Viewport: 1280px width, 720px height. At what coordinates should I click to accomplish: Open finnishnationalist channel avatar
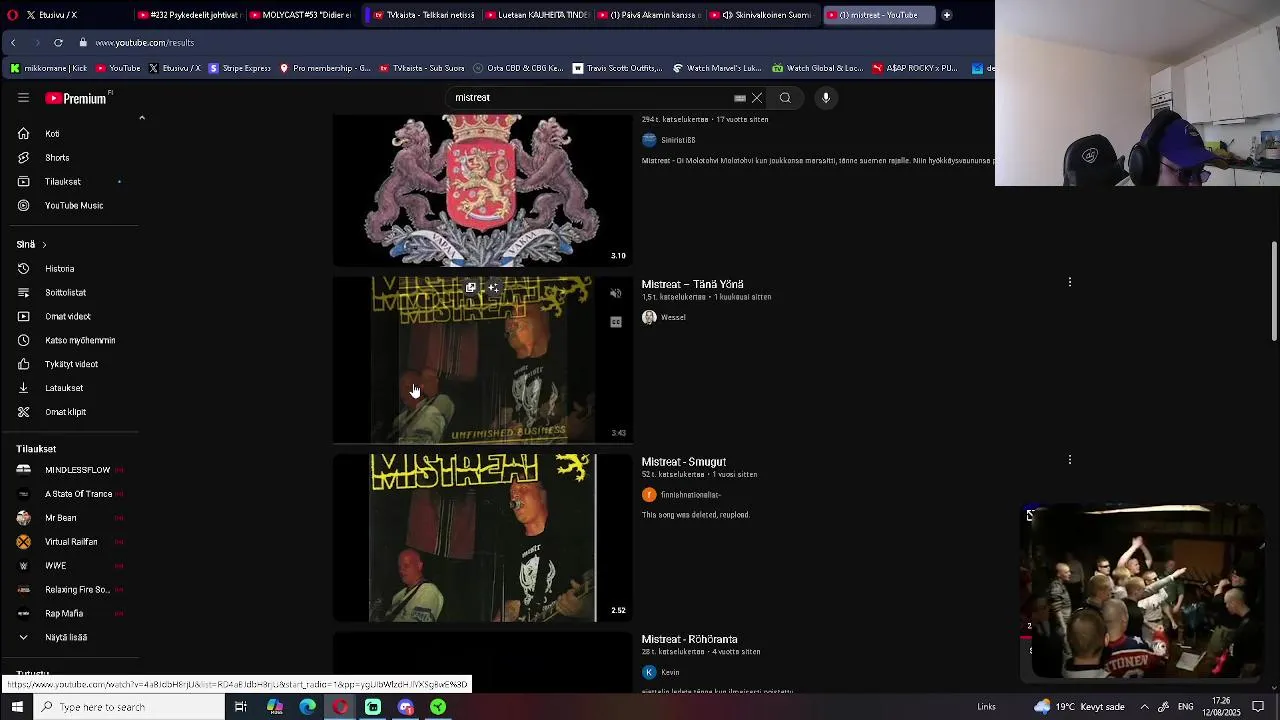click(649, 495)
